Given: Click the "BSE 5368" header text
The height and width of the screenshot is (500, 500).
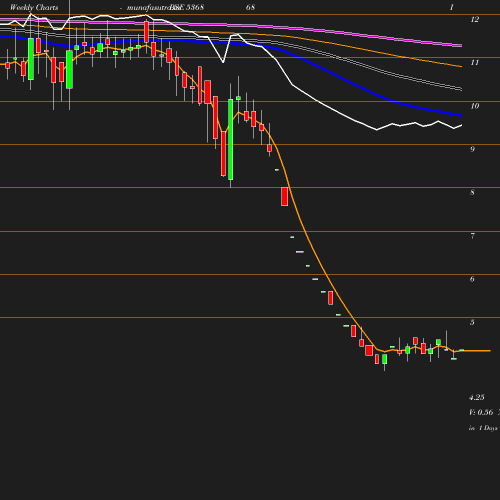Looking at the screenshot, I should (x=187, y=7).
